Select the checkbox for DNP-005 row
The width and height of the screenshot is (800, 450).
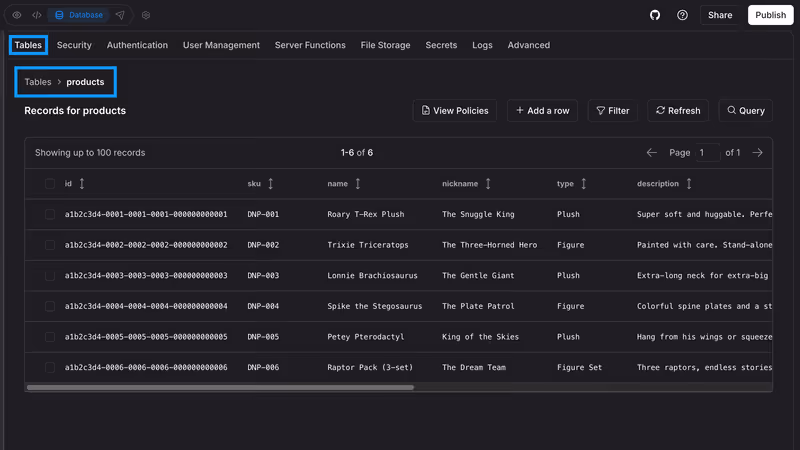(x=49, y=337)
